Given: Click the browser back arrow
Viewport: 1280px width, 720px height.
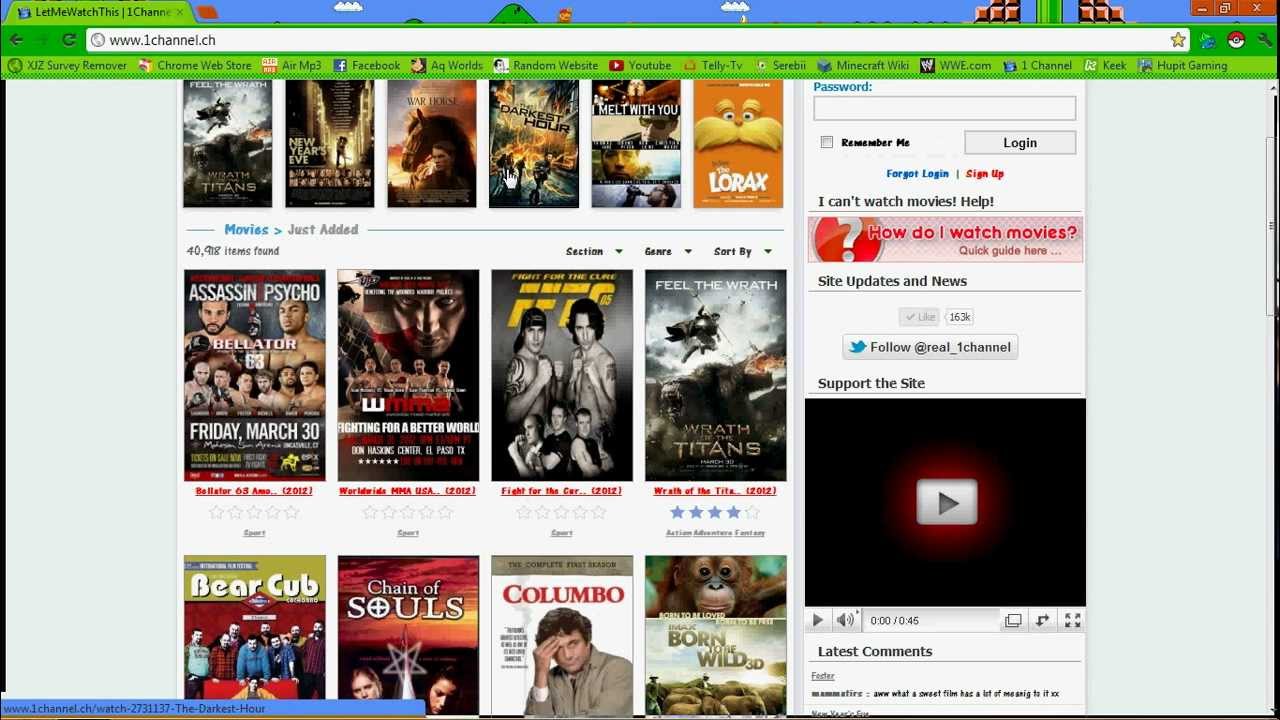Looking at the screenshot, I should [17, 40].
